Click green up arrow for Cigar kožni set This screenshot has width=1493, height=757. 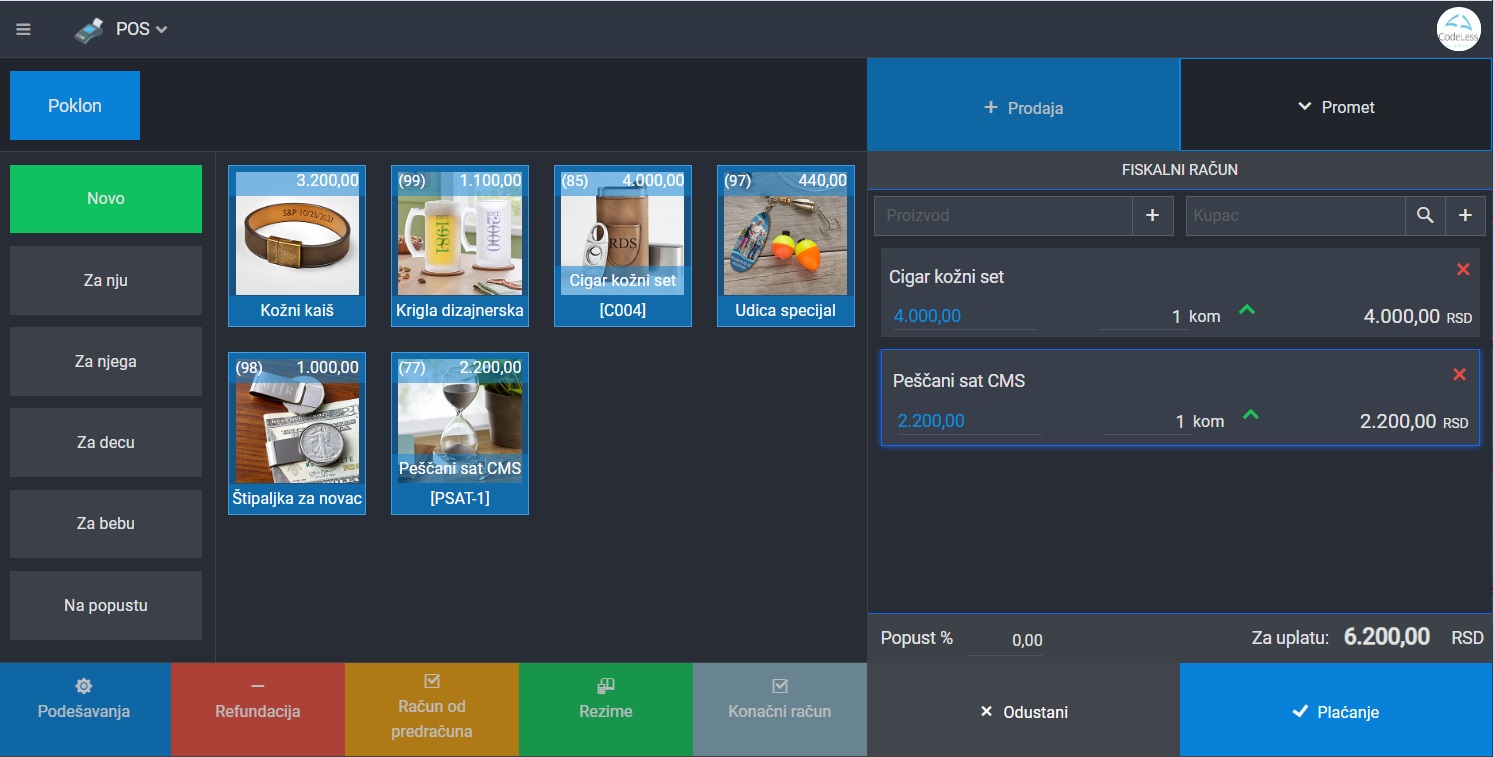click(1246, 310)
